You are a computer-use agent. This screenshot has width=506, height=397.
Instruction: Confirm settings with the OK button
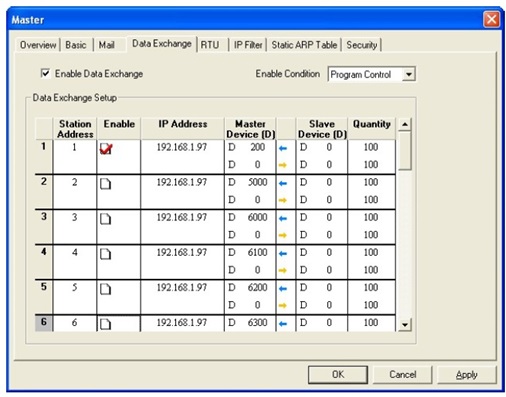click(x=338, y=375)
